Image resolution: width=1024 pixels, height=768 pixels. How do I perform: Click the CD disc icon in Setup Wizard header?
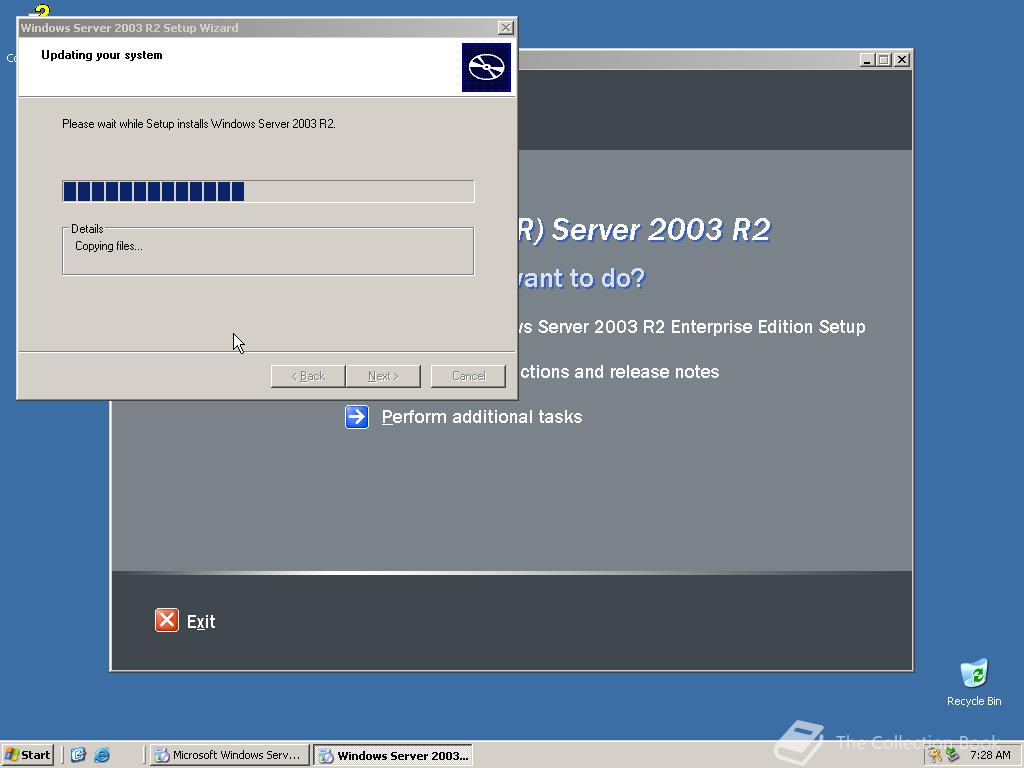point(487,67)
